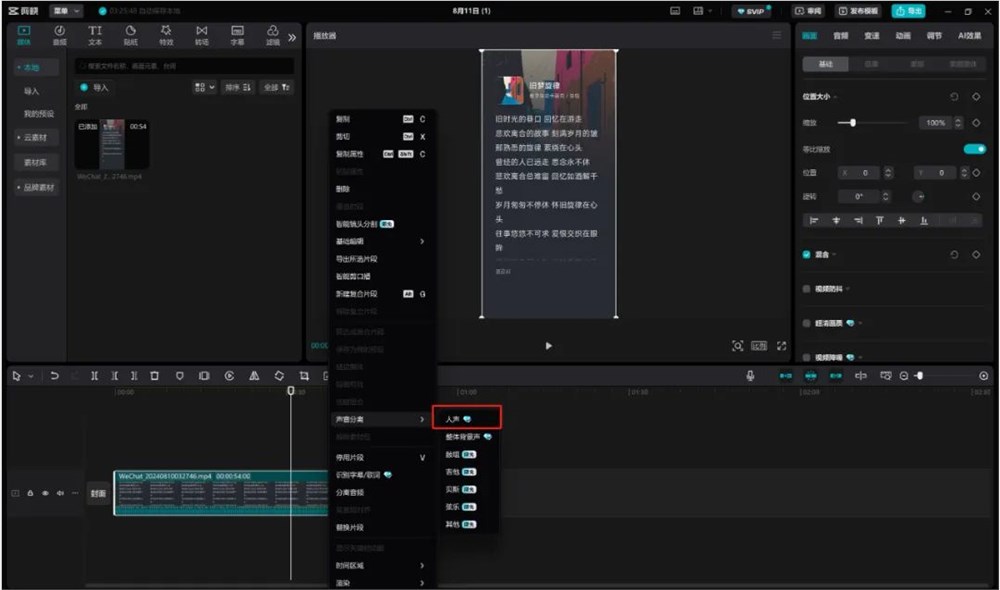Hide the video track with eye icon

click(45, 493)
